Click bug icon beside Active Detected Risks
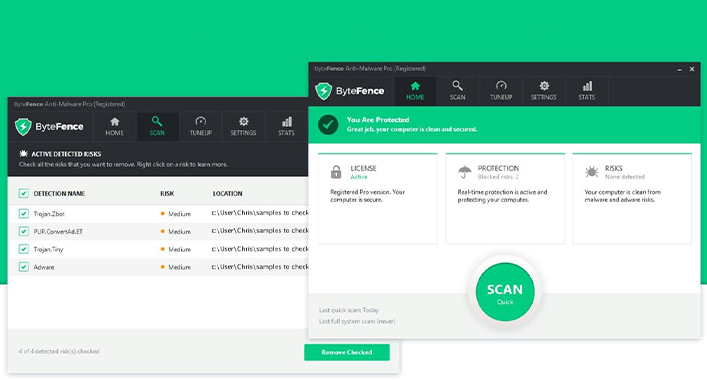The height and width of the screenshot is (380, 707). tap(23, 154)
